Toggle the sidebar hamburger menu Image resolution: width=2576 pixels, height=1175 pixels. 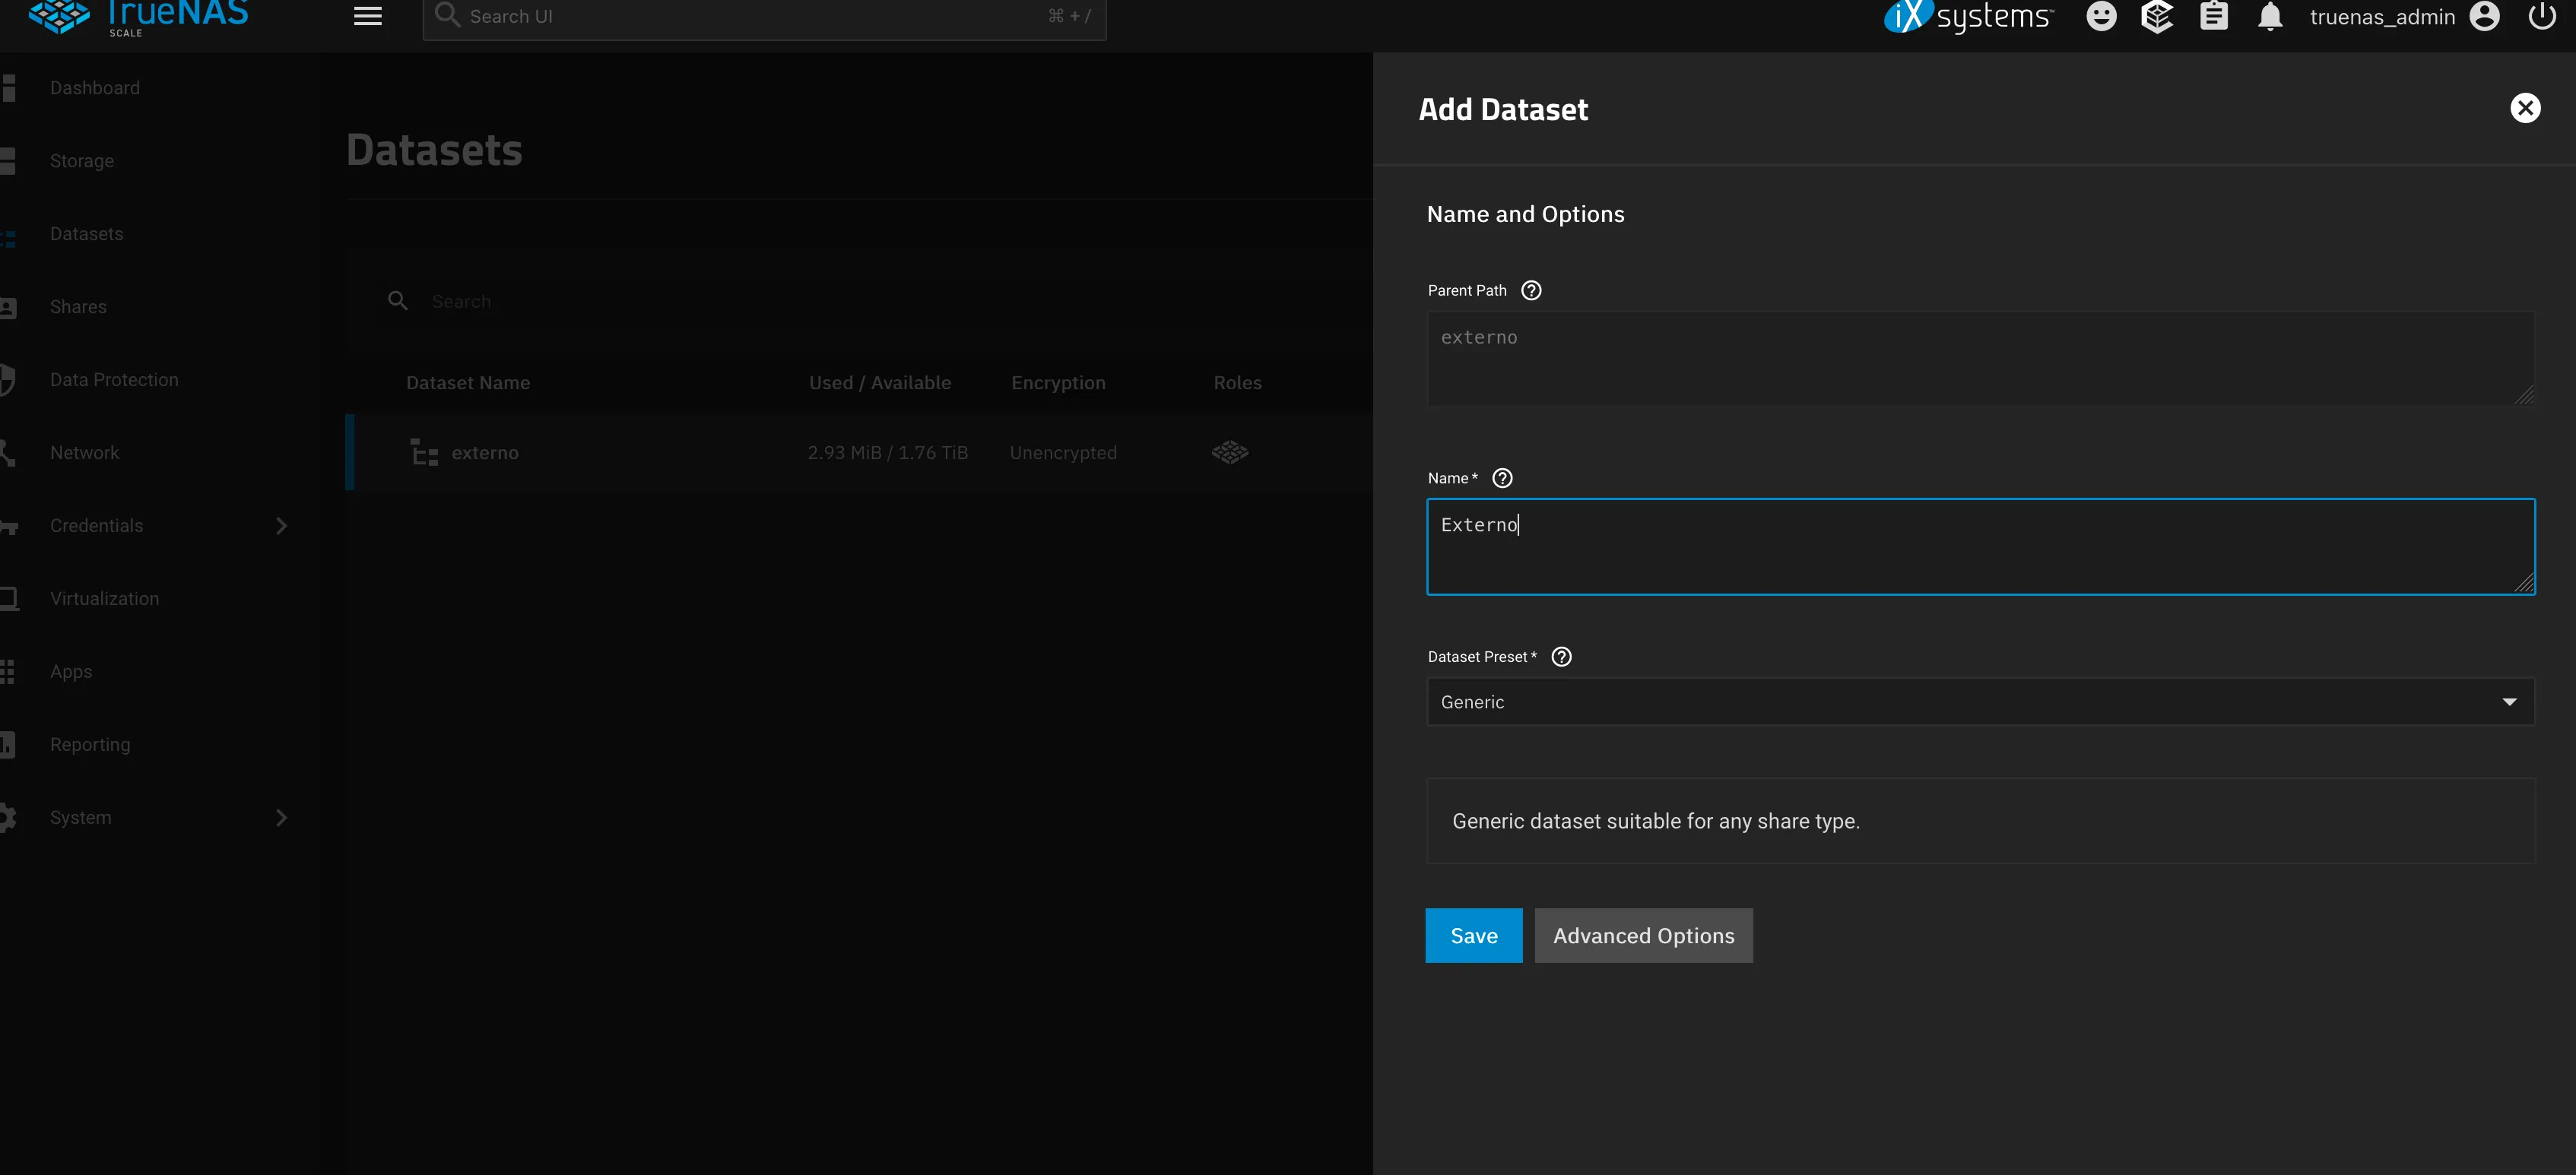coord(368,17)
